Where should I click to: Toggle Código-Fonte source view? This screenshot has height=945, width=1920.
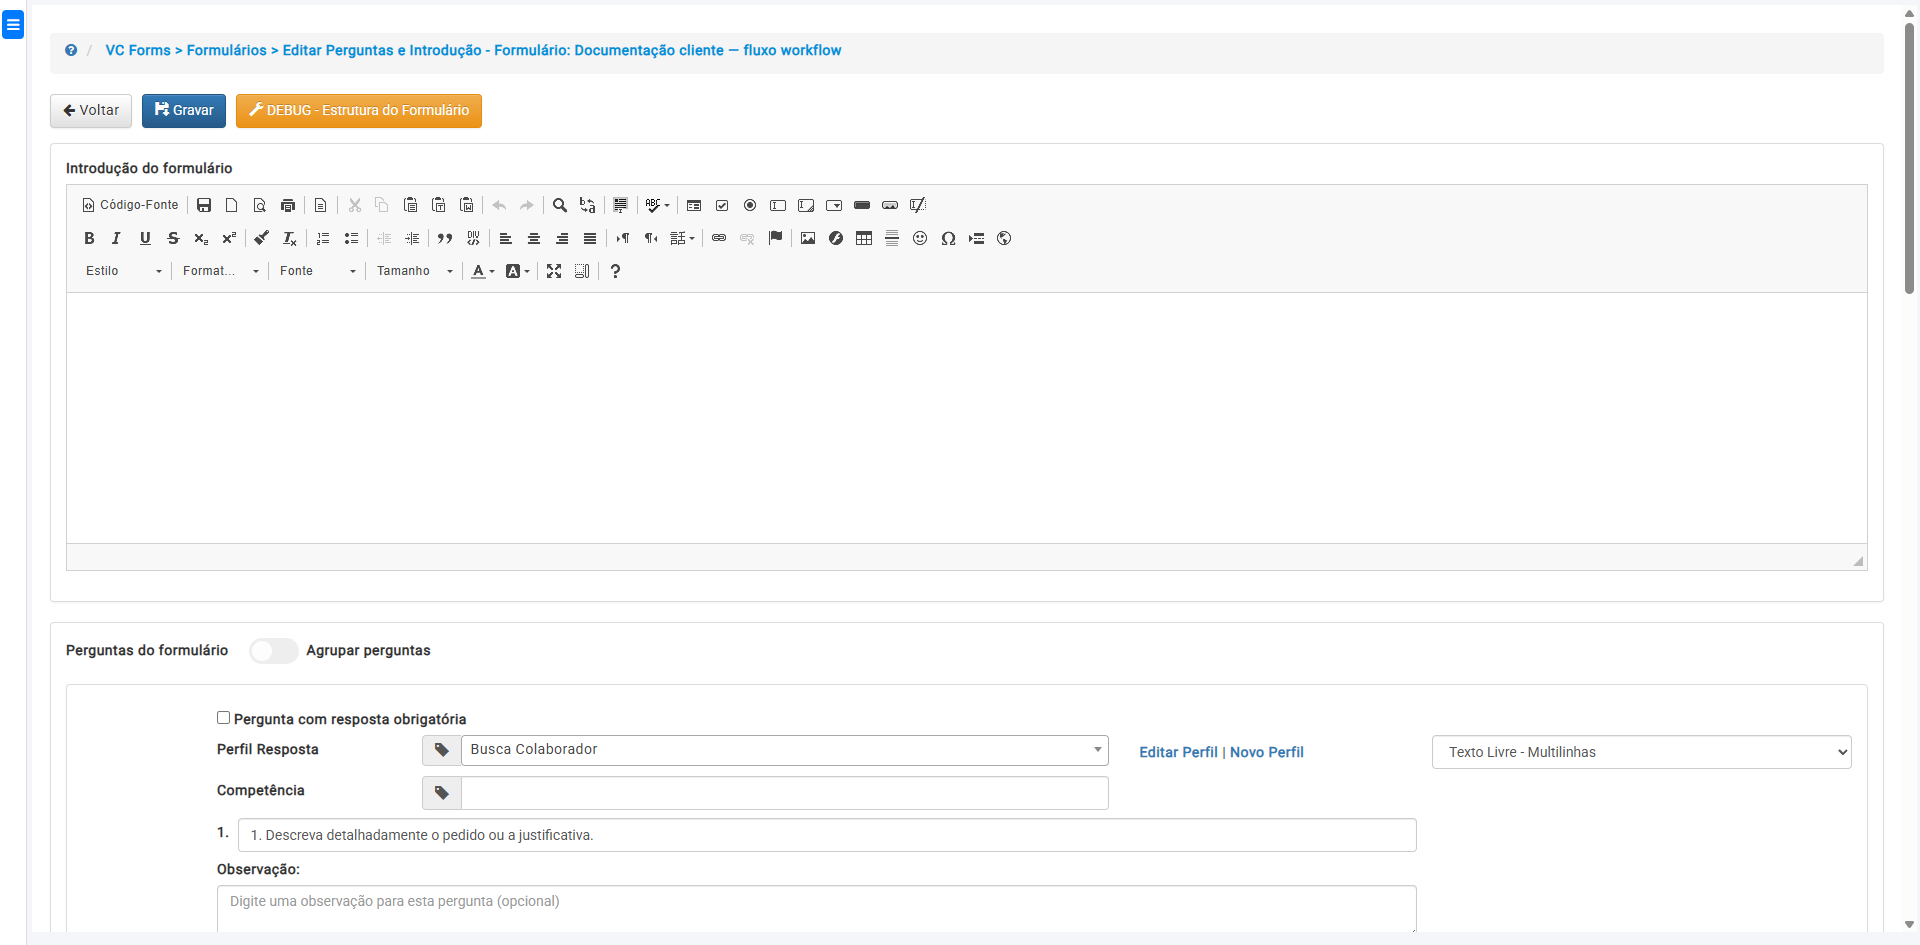(x=130, y=205)
